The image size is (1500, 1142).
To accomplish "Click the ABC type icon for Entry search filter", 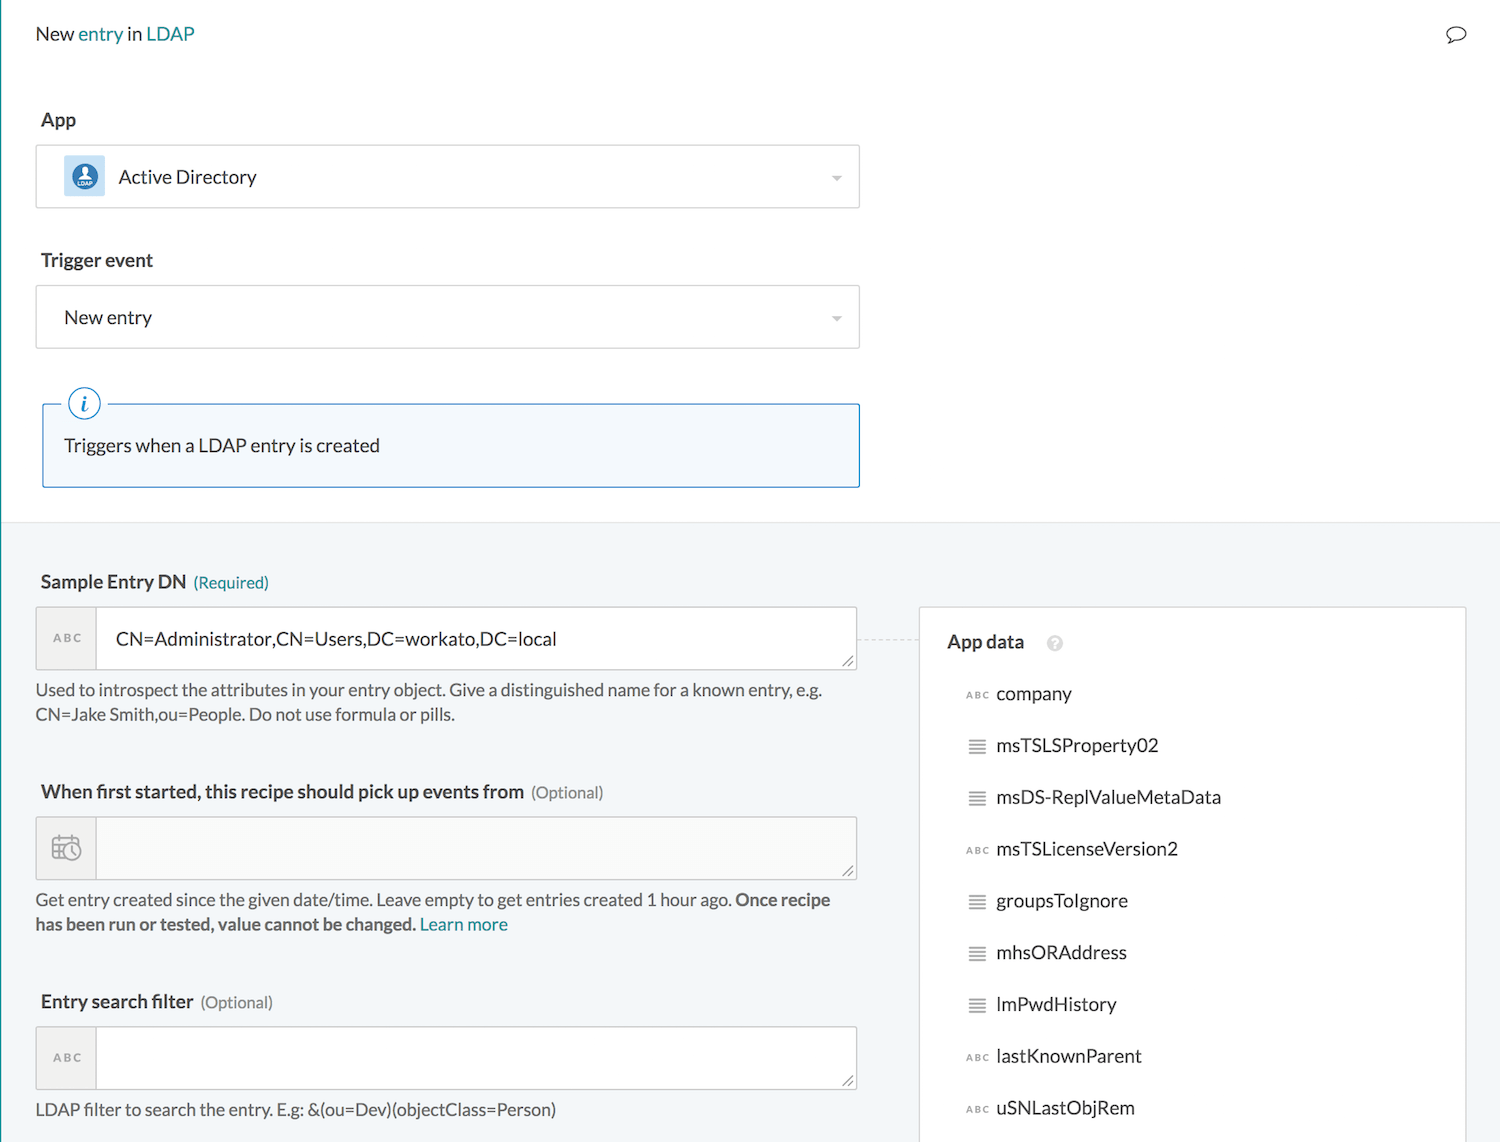I will (x=67, y=1058).
